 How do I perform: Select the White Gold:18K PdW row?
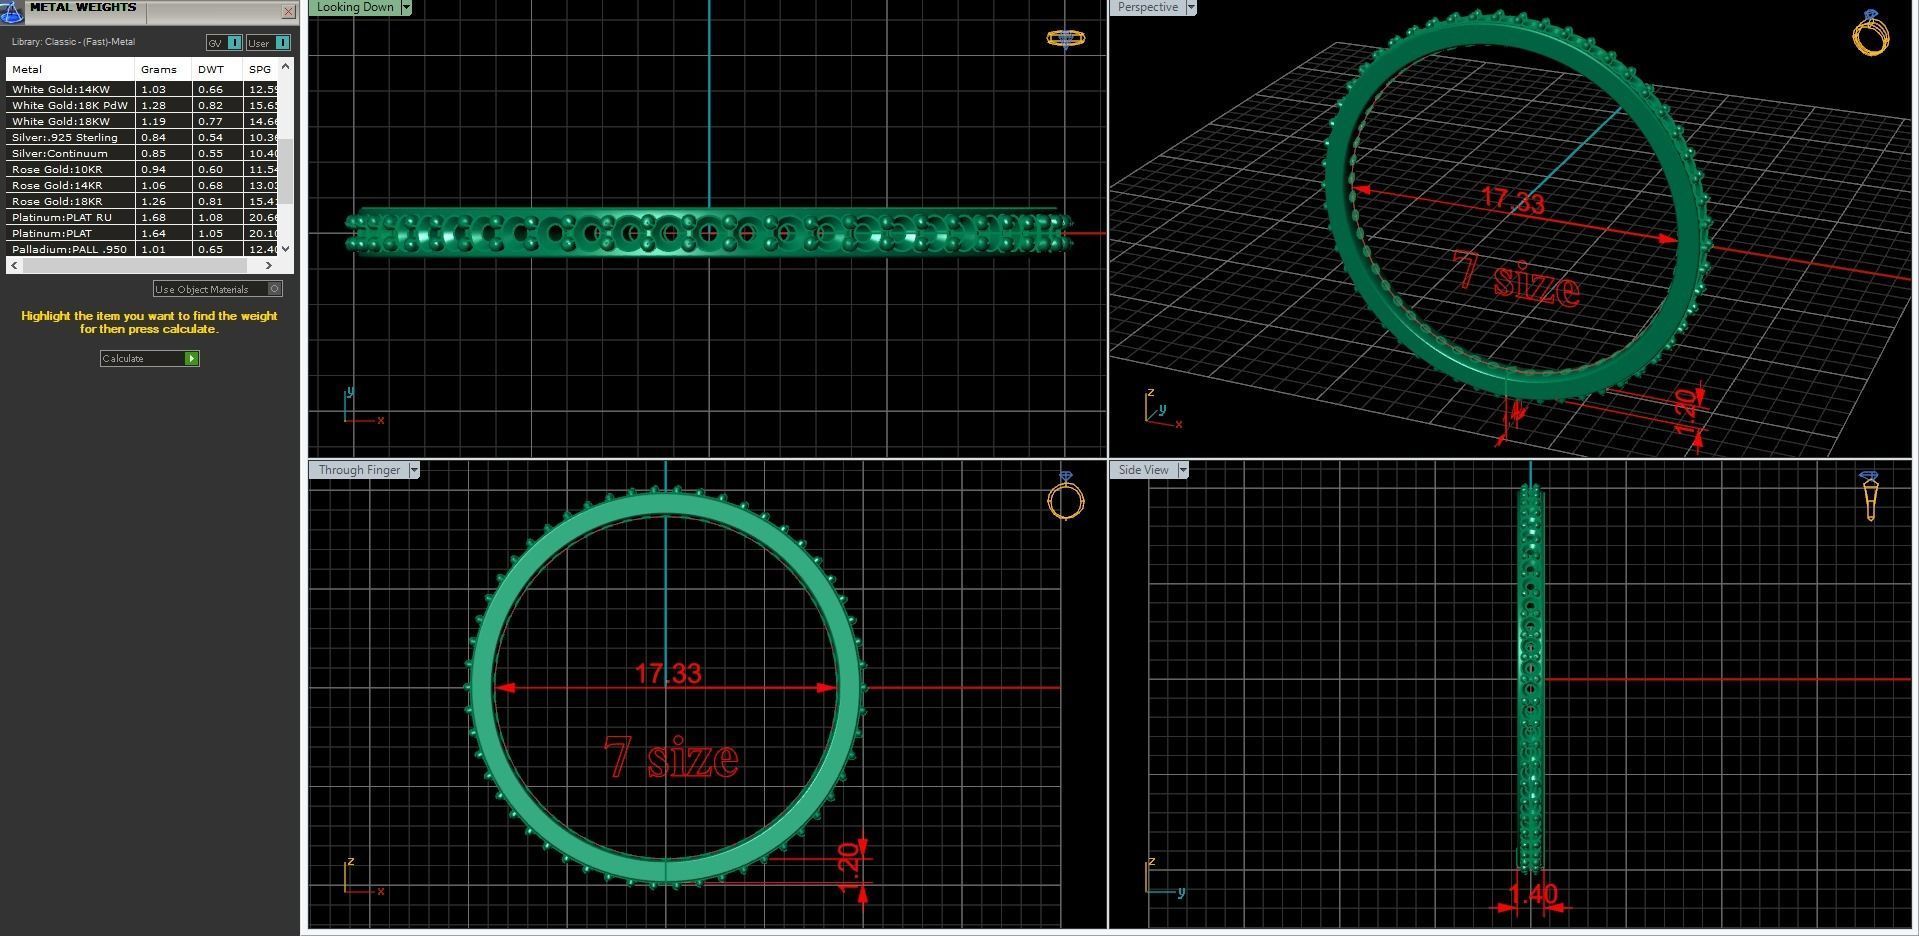pos(142,105)
